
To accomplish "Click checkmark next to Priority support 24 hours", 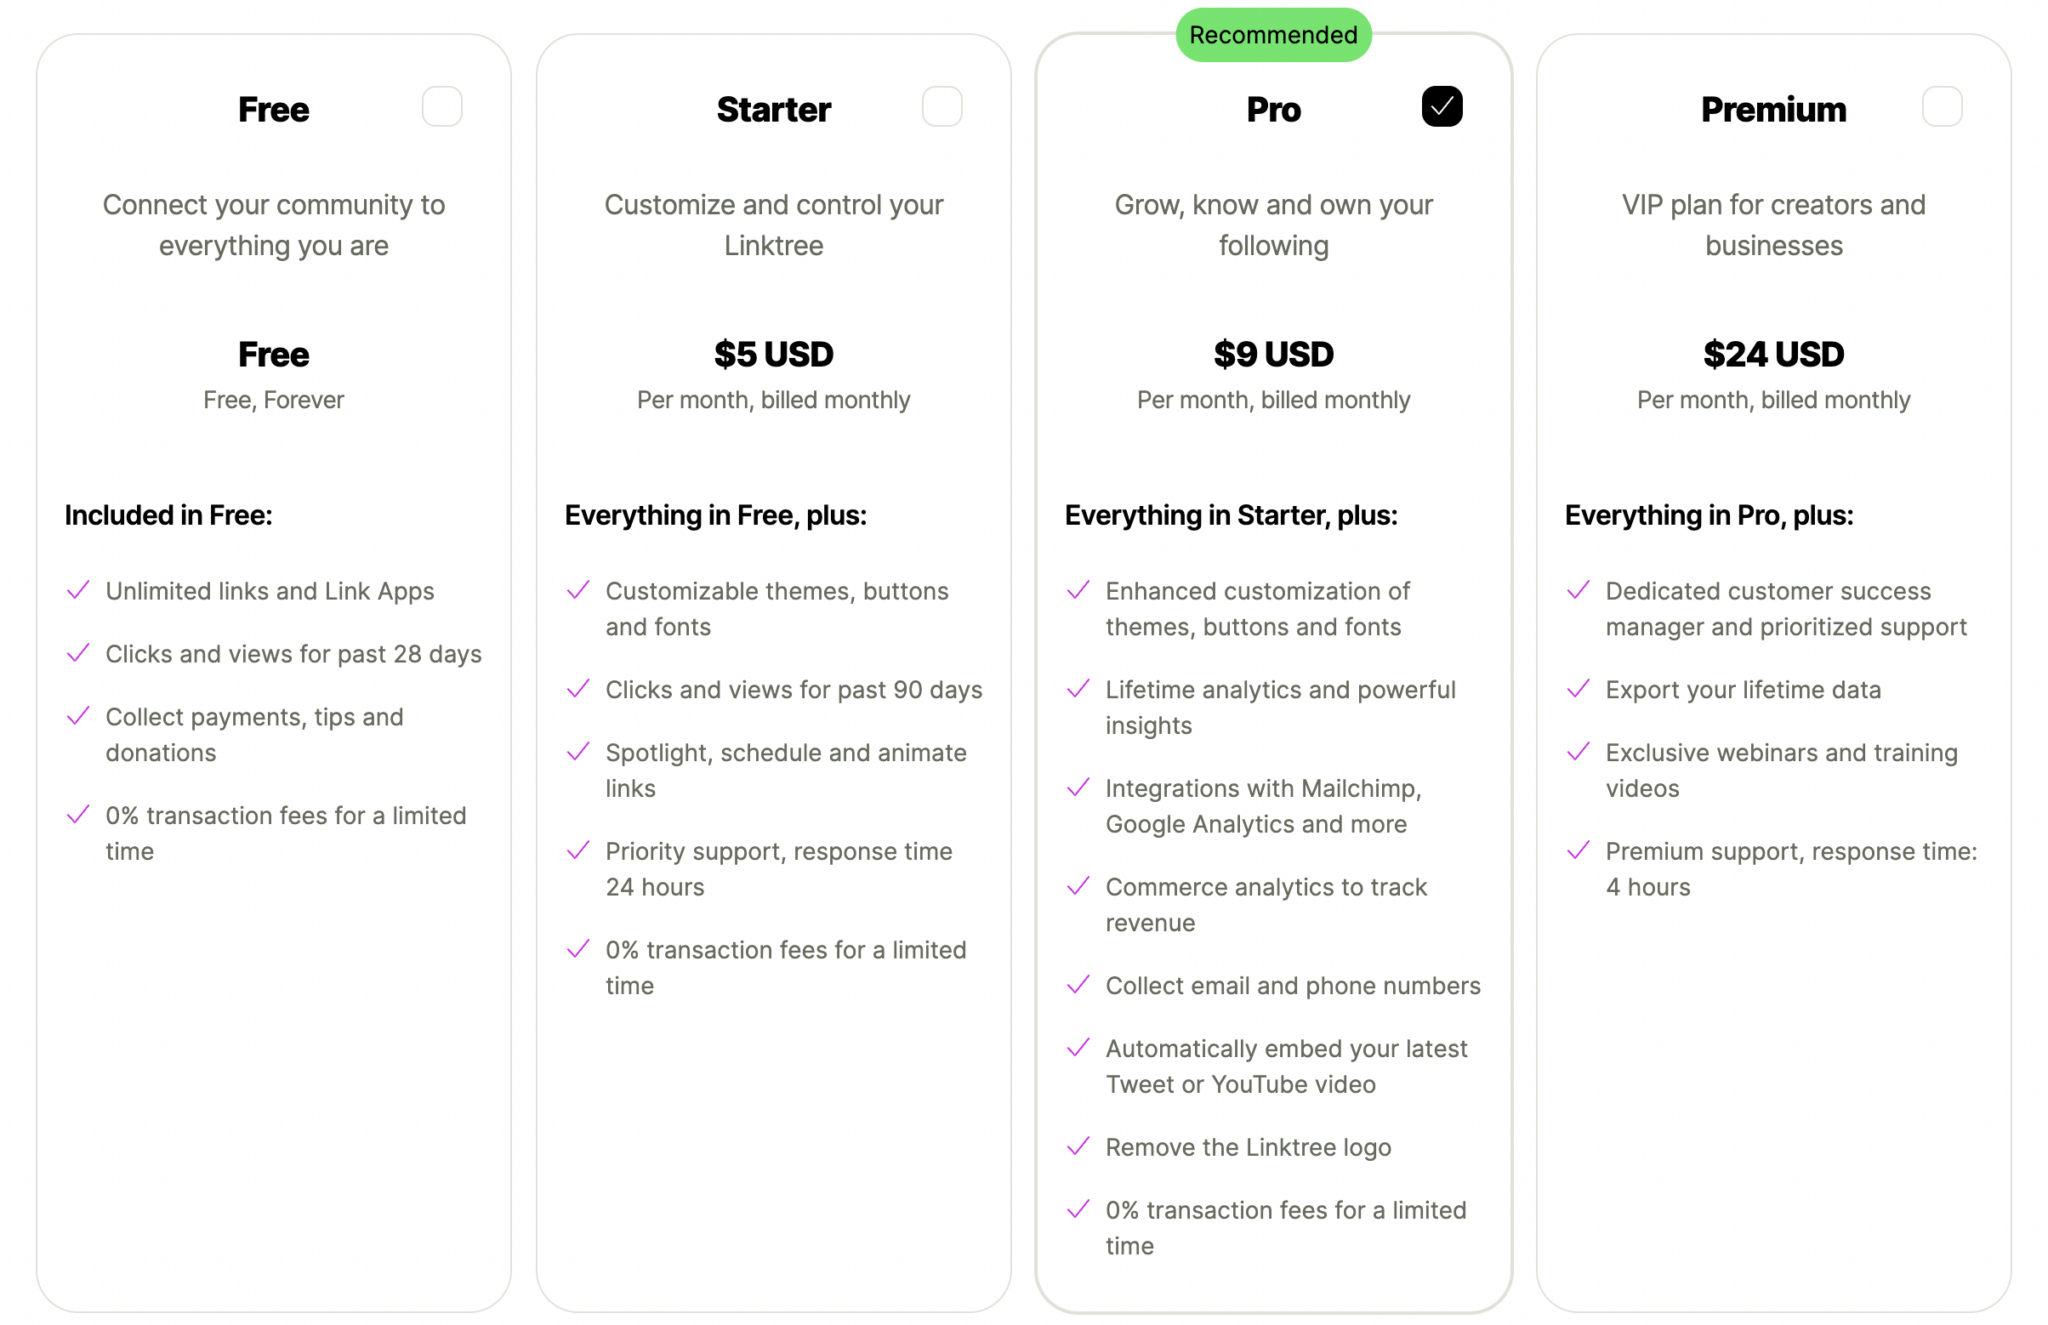I will pos(578,850).
